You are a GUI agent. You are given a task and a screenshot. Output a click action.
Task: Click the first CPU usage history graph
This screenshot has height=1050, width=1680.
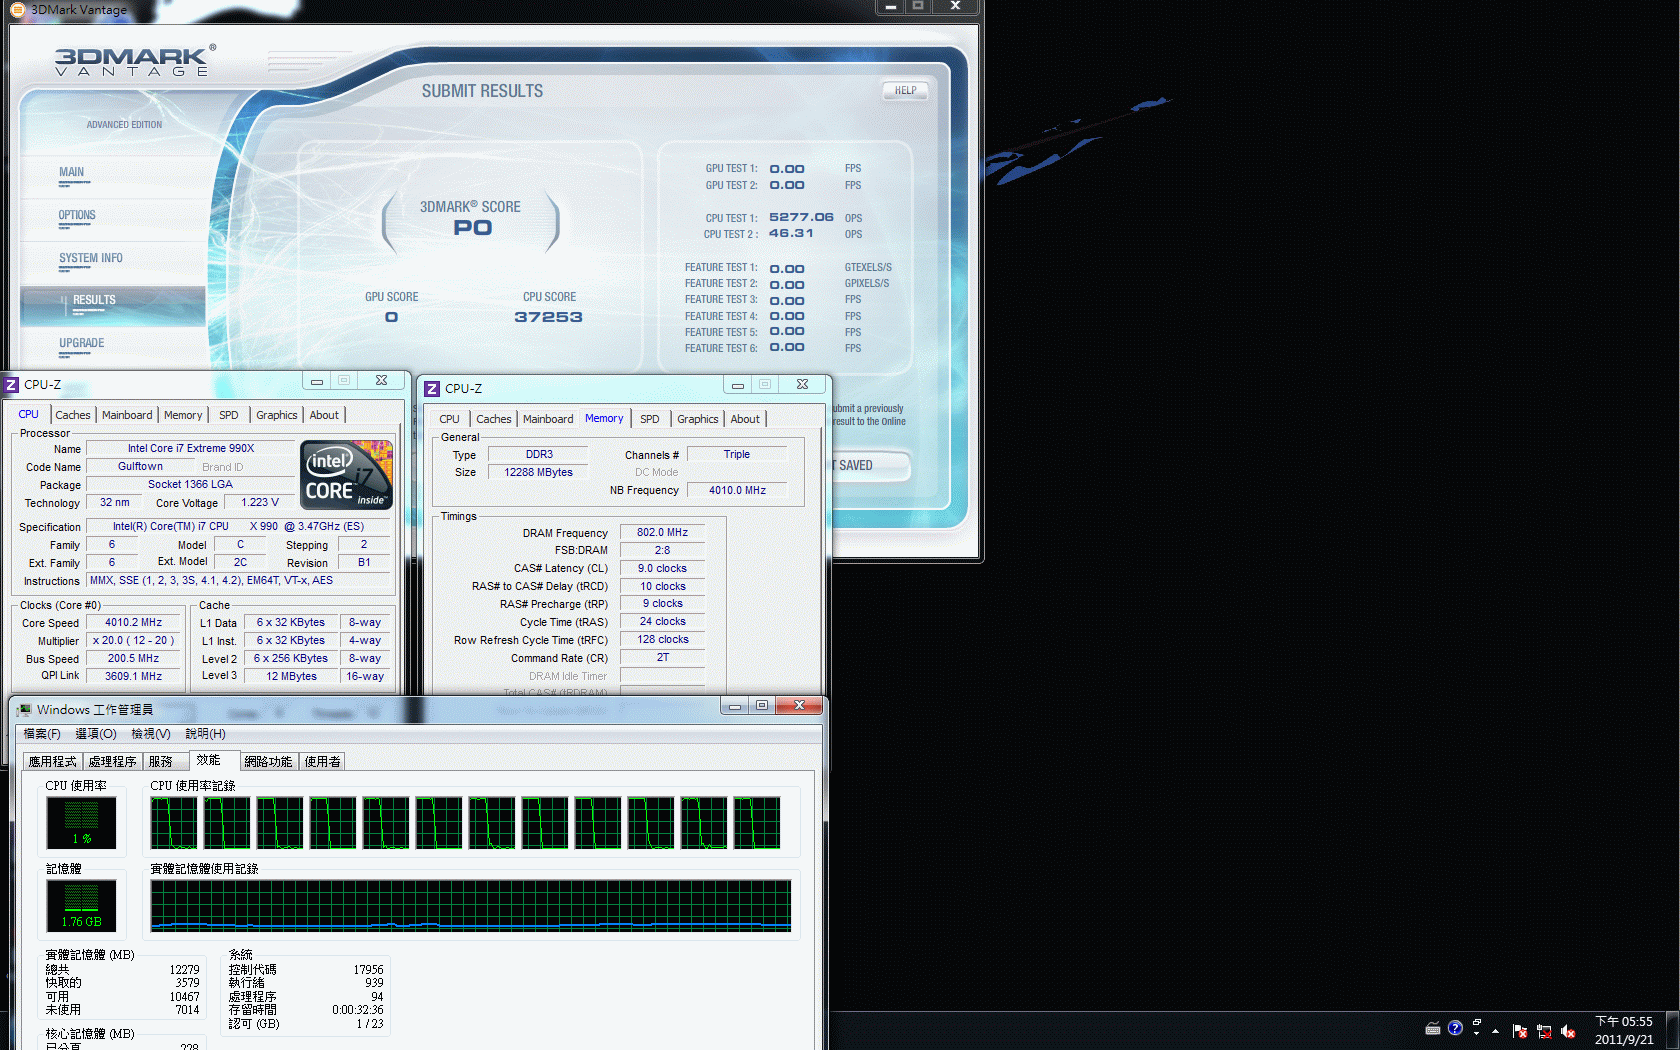[174, 823]
